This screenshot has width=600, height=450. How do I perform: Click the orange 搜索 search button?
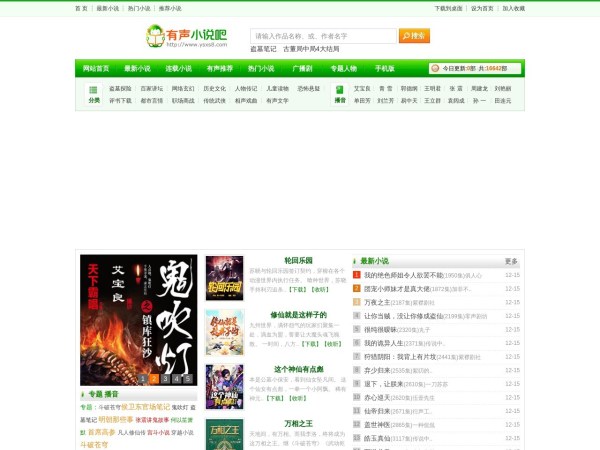click(x=414, y=36)
